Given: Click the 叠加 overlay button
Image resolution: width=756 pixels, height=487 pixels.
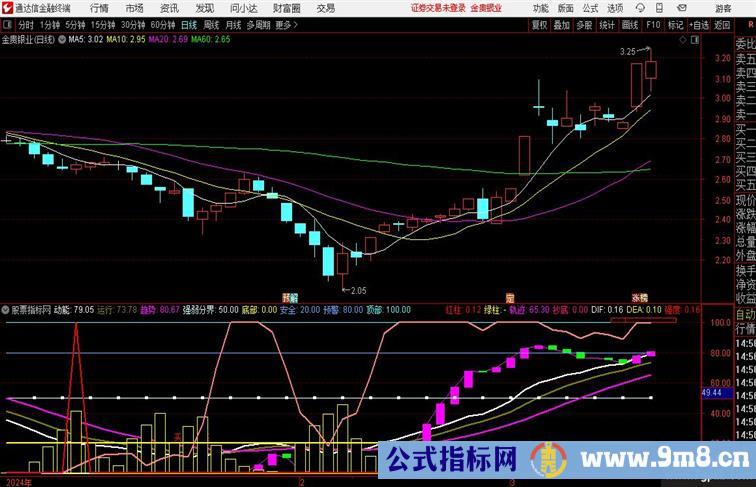Looking at the screenshot, I should click(x=561, y=25).
